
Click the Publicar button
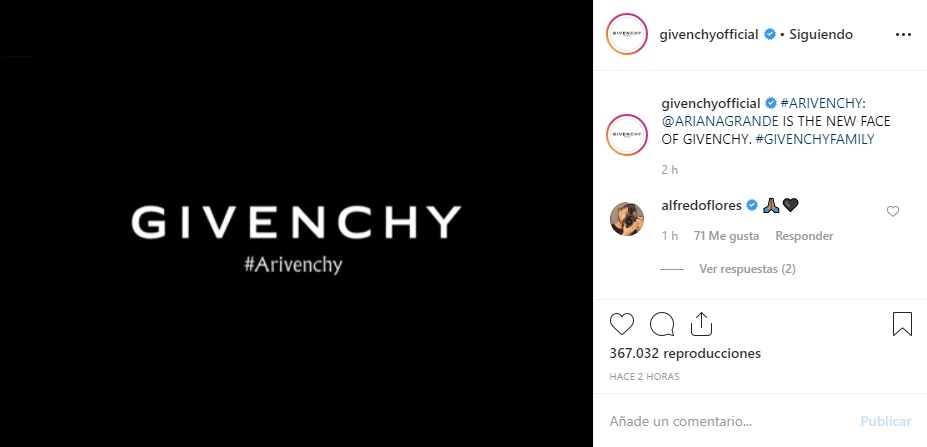(x=886, y=422)
